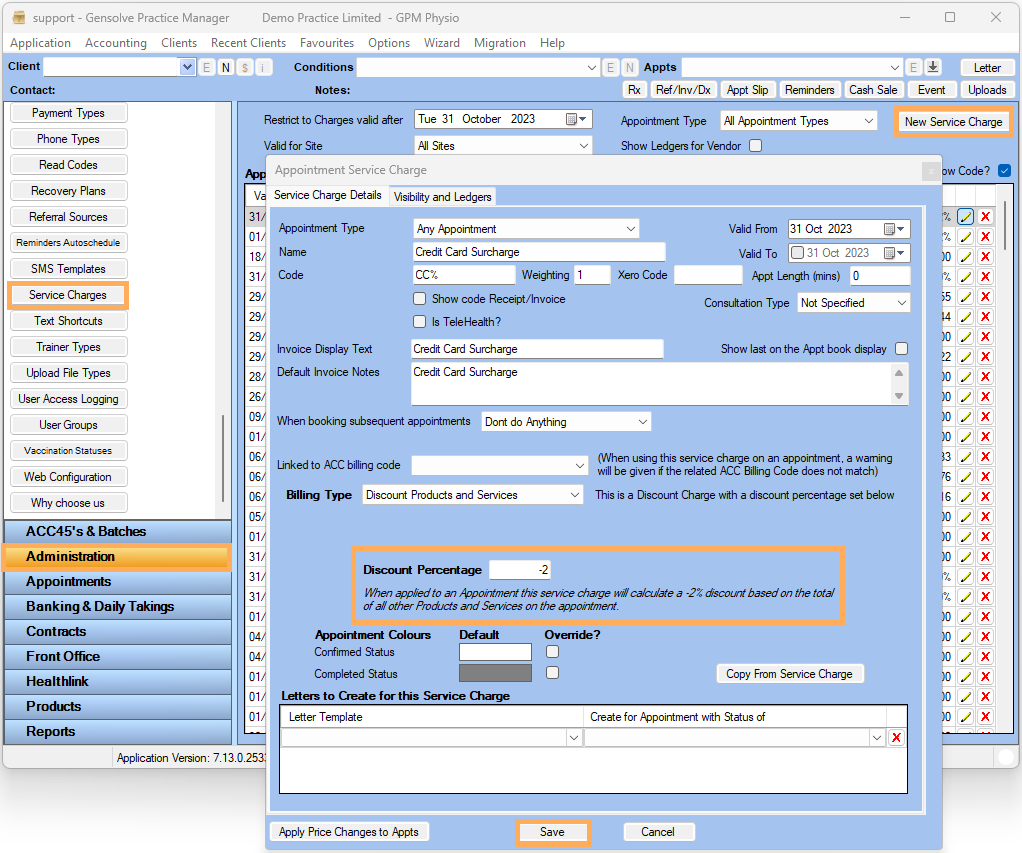Click the Copy From Service Charge button

789,674
